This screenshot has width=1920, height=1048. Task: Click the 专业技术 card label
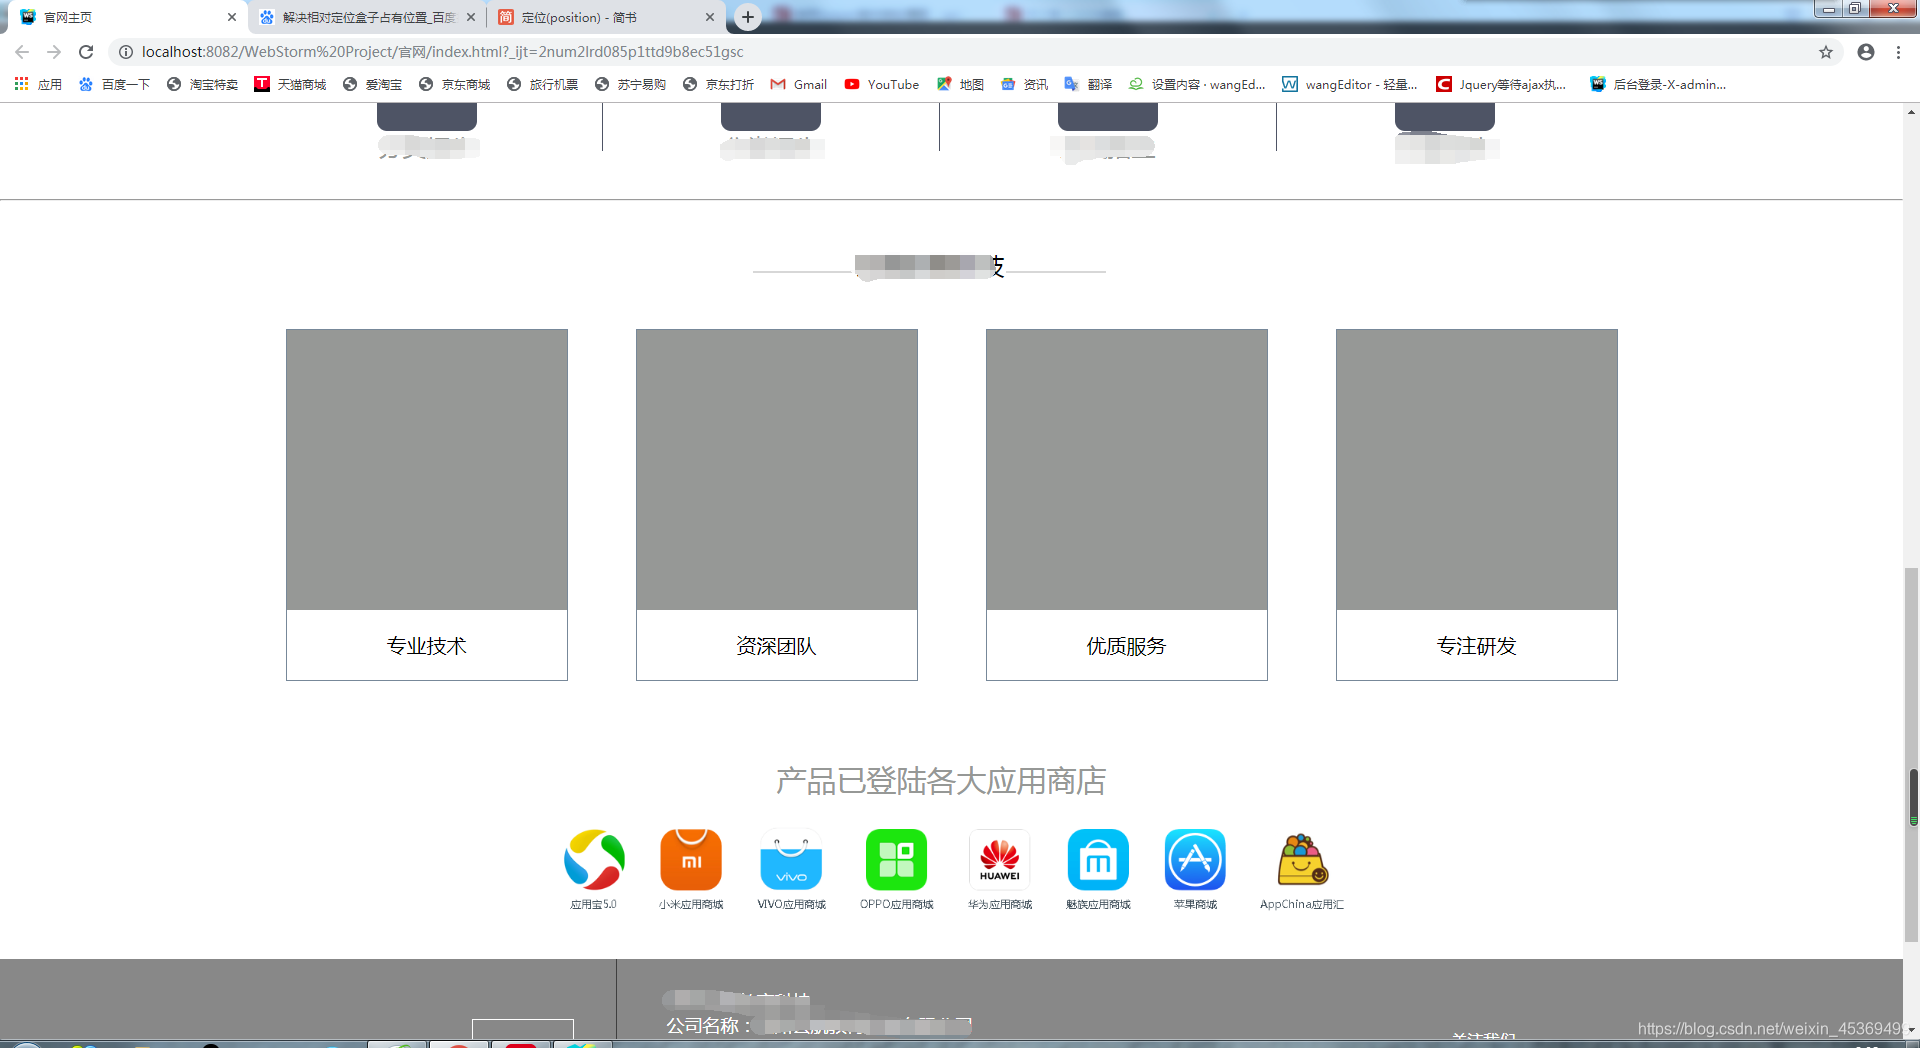coord(427,646)
